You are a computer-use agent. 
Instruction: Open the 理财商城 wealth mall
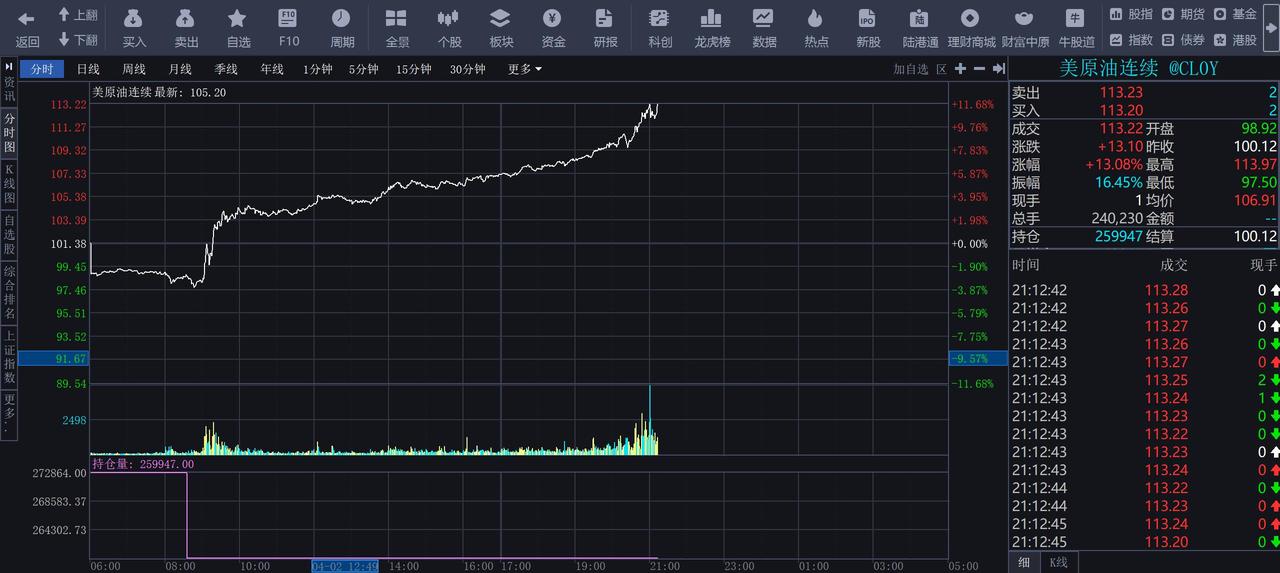(x=971, y=28)
